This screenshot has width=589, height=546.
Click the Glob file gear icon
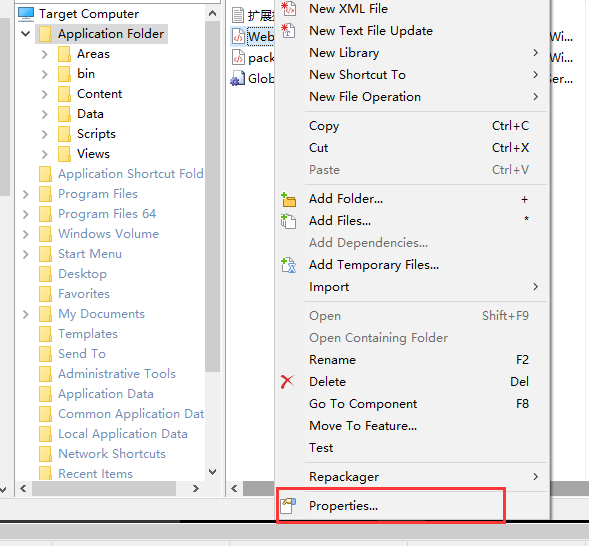237,78
